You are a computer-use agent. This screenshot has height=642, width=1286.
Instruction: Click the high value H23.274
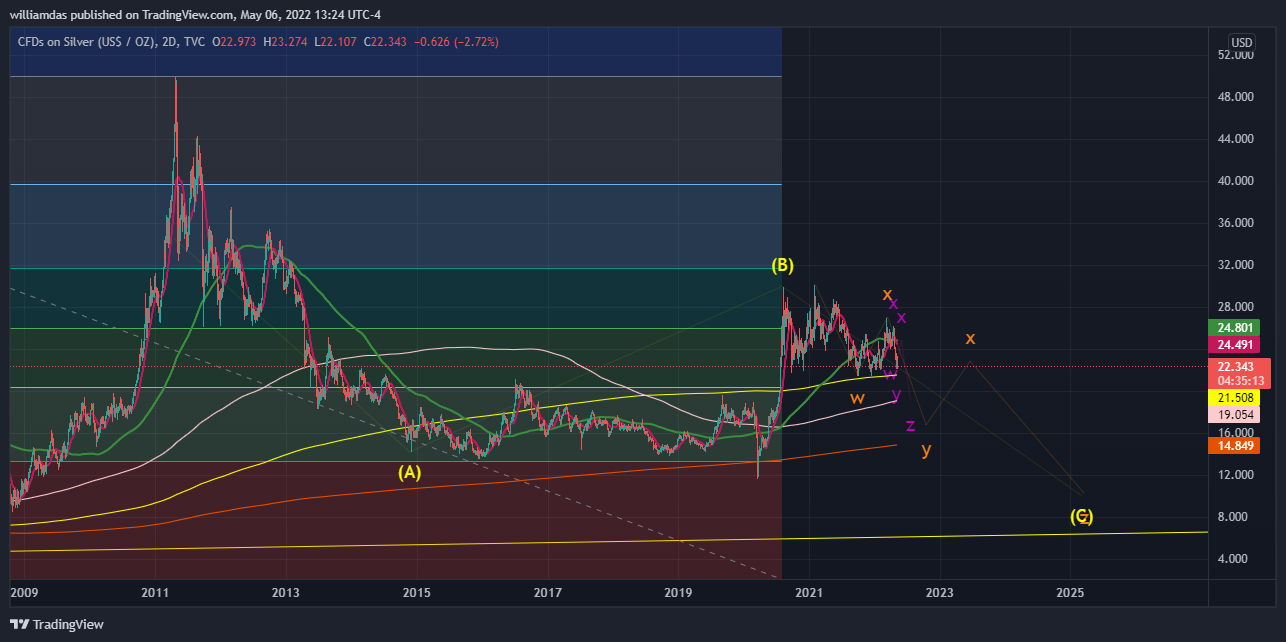pos(287,42)
